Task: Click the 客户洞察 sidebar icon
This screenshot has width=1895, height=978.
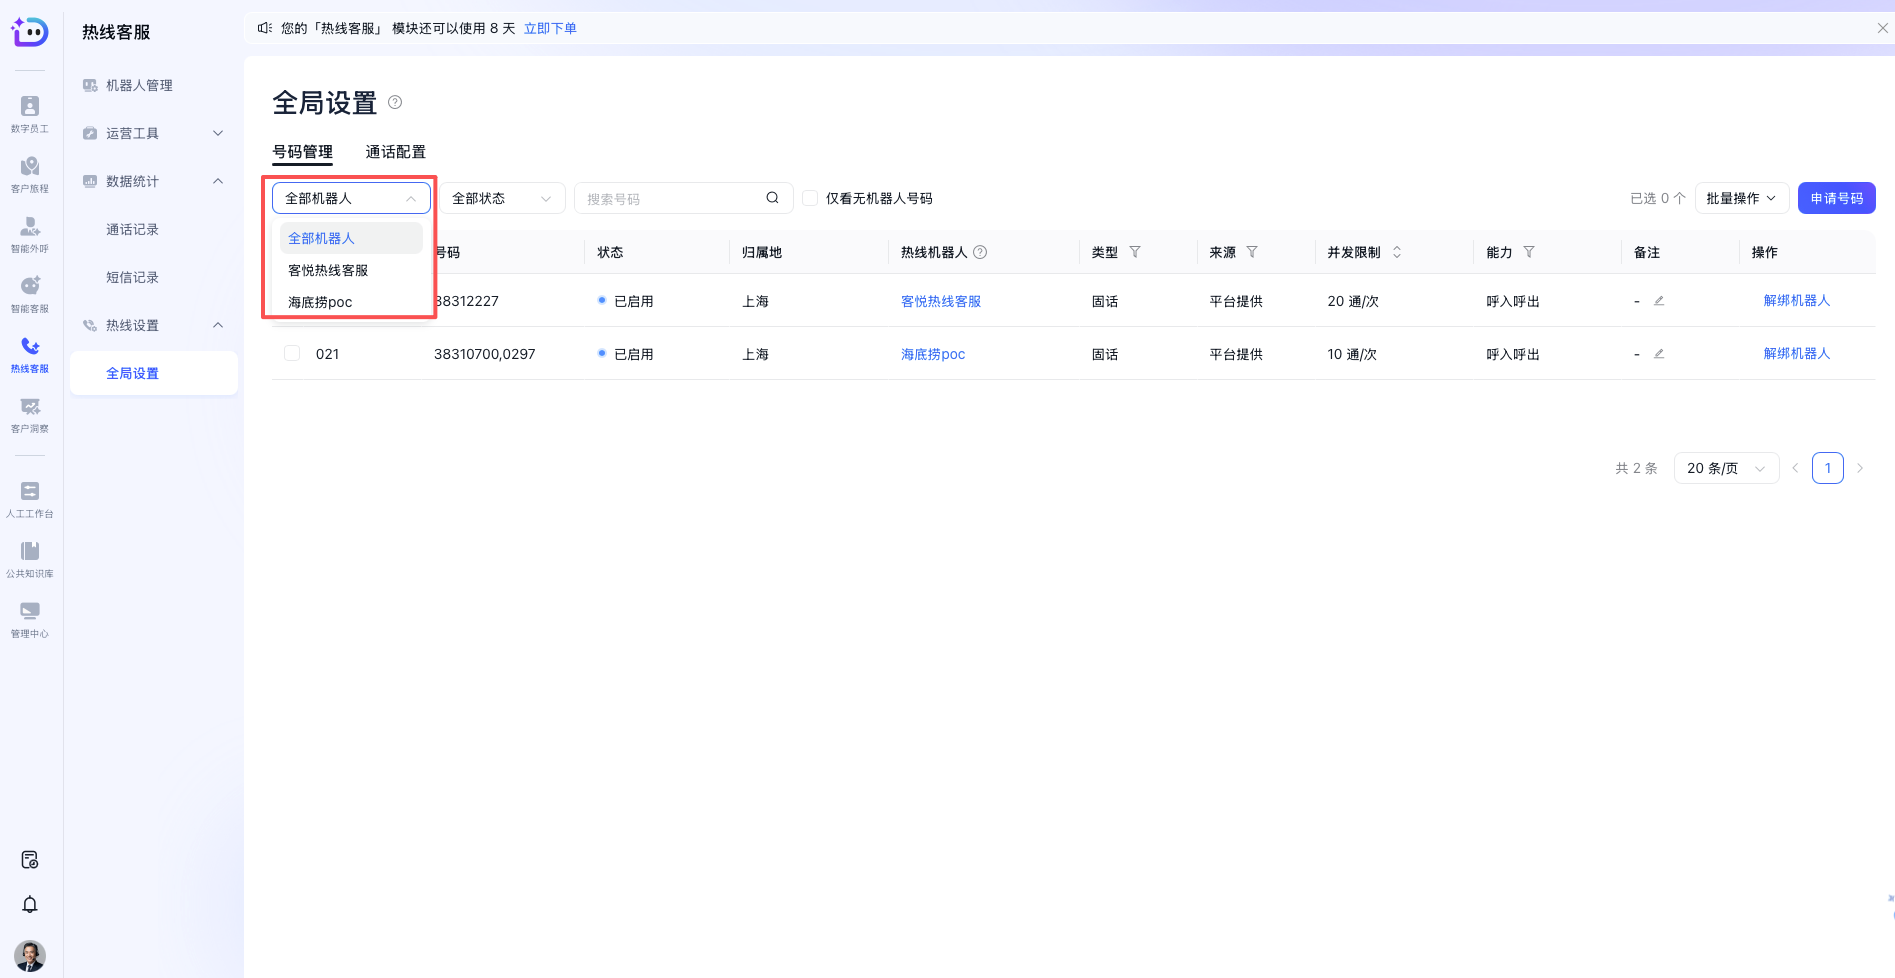Action: coord(30,413)
